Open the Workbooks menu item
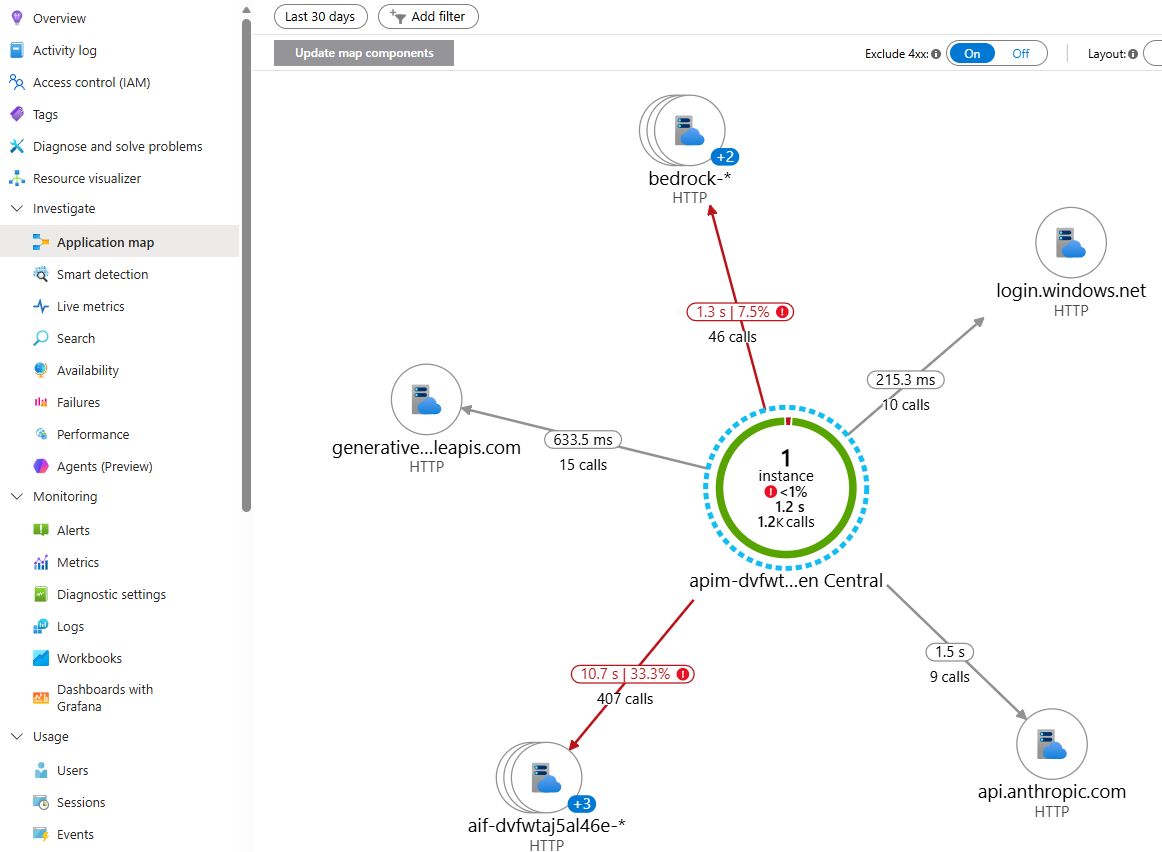Screen dimensions: 1162x852 [120, 658]
